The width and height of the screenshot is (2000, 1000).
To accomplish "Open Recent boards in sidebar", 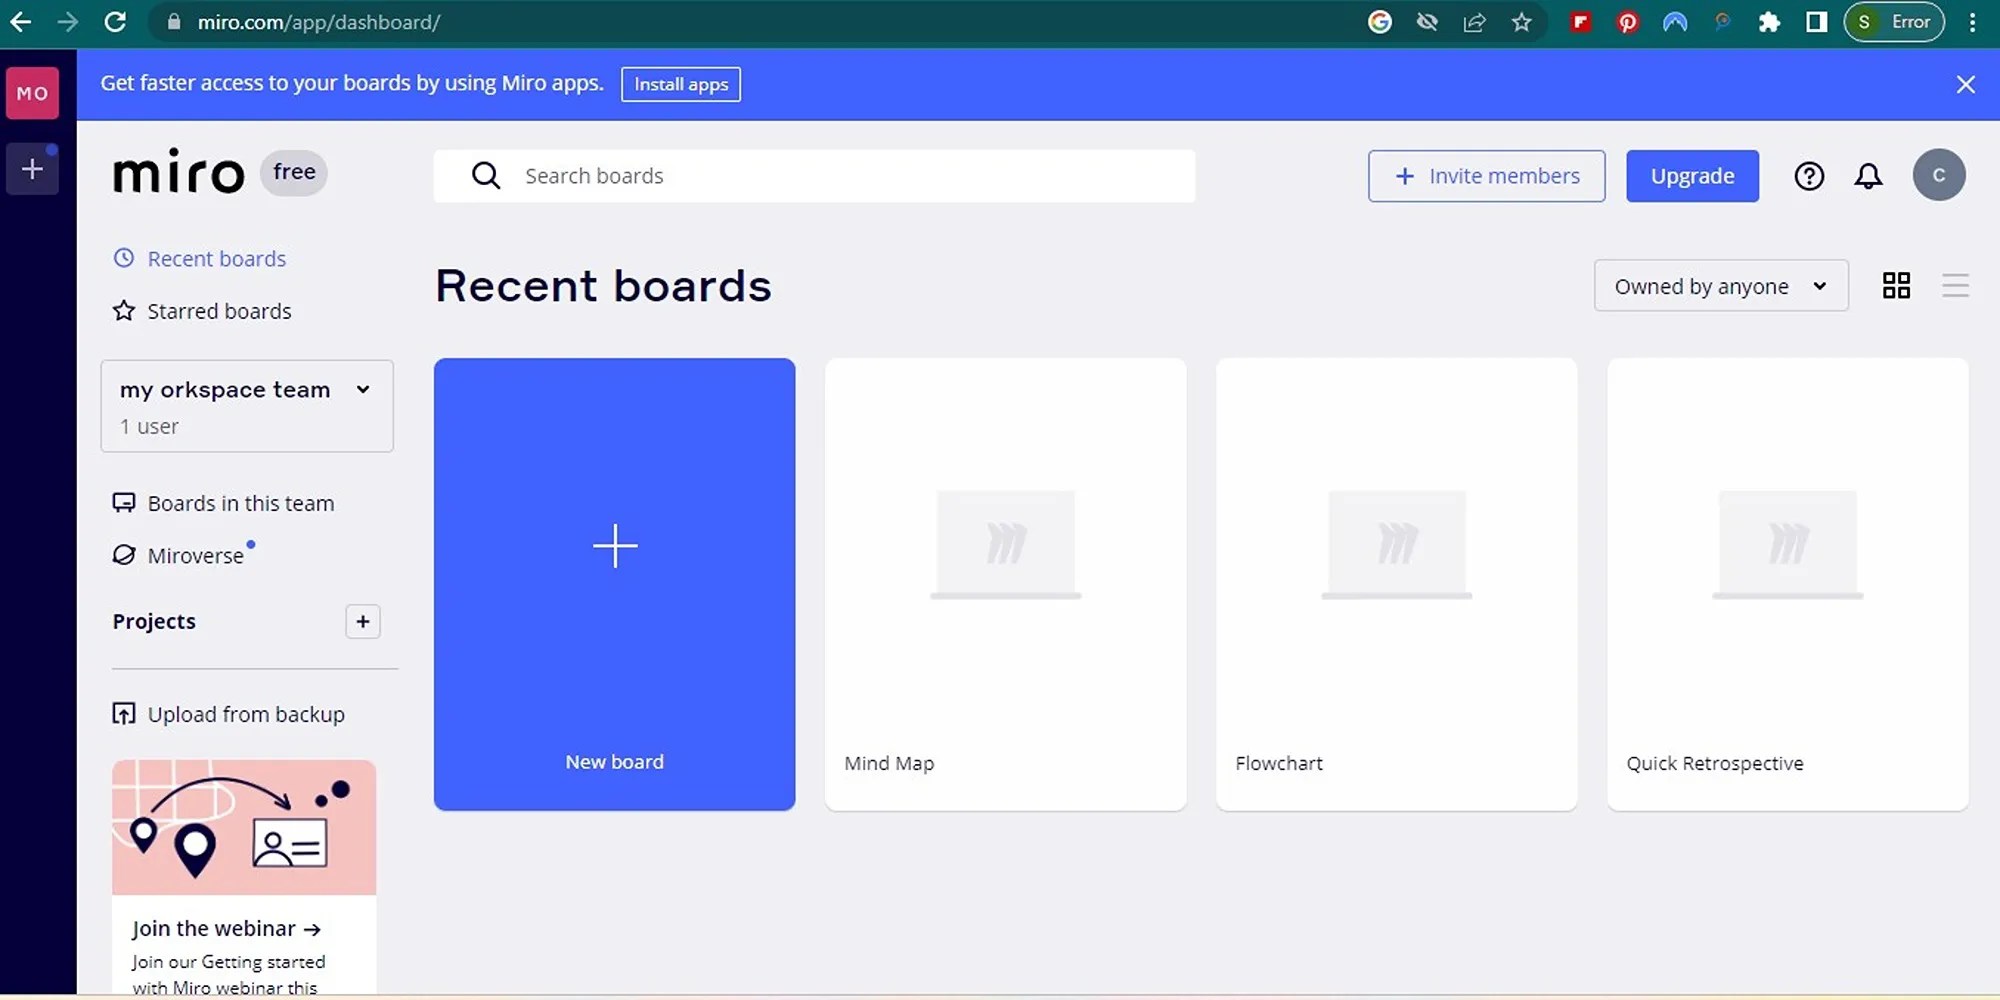I will click(200, 259).
